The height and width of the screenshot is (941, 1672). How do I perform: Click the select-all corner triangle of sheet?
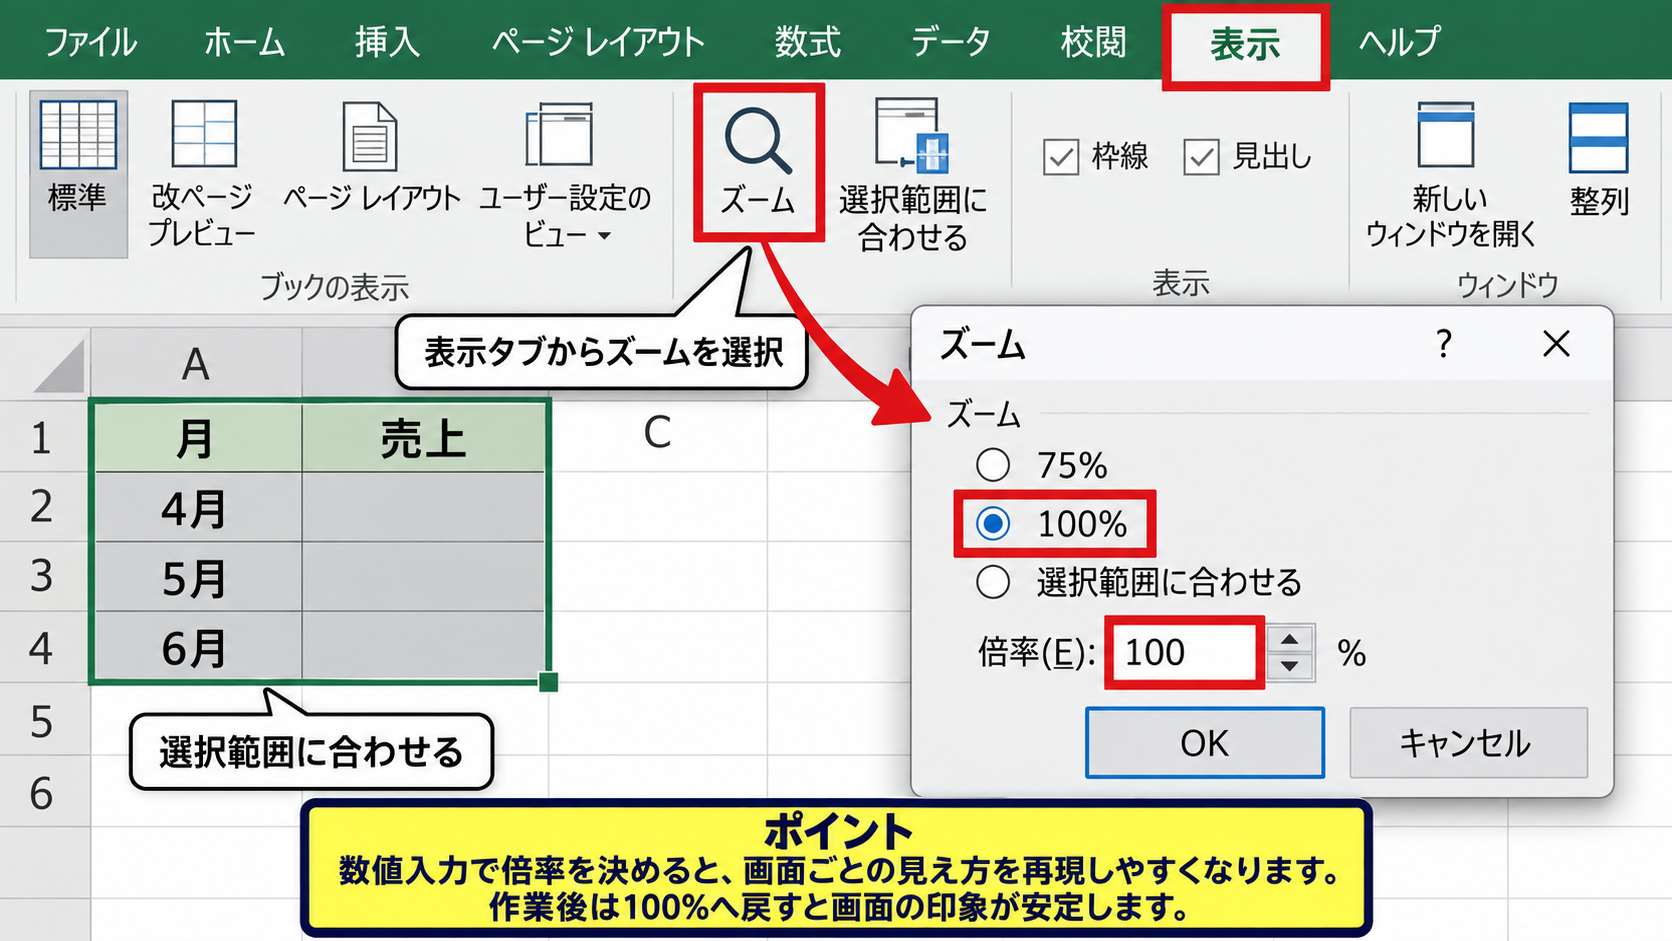coord(59,366)
